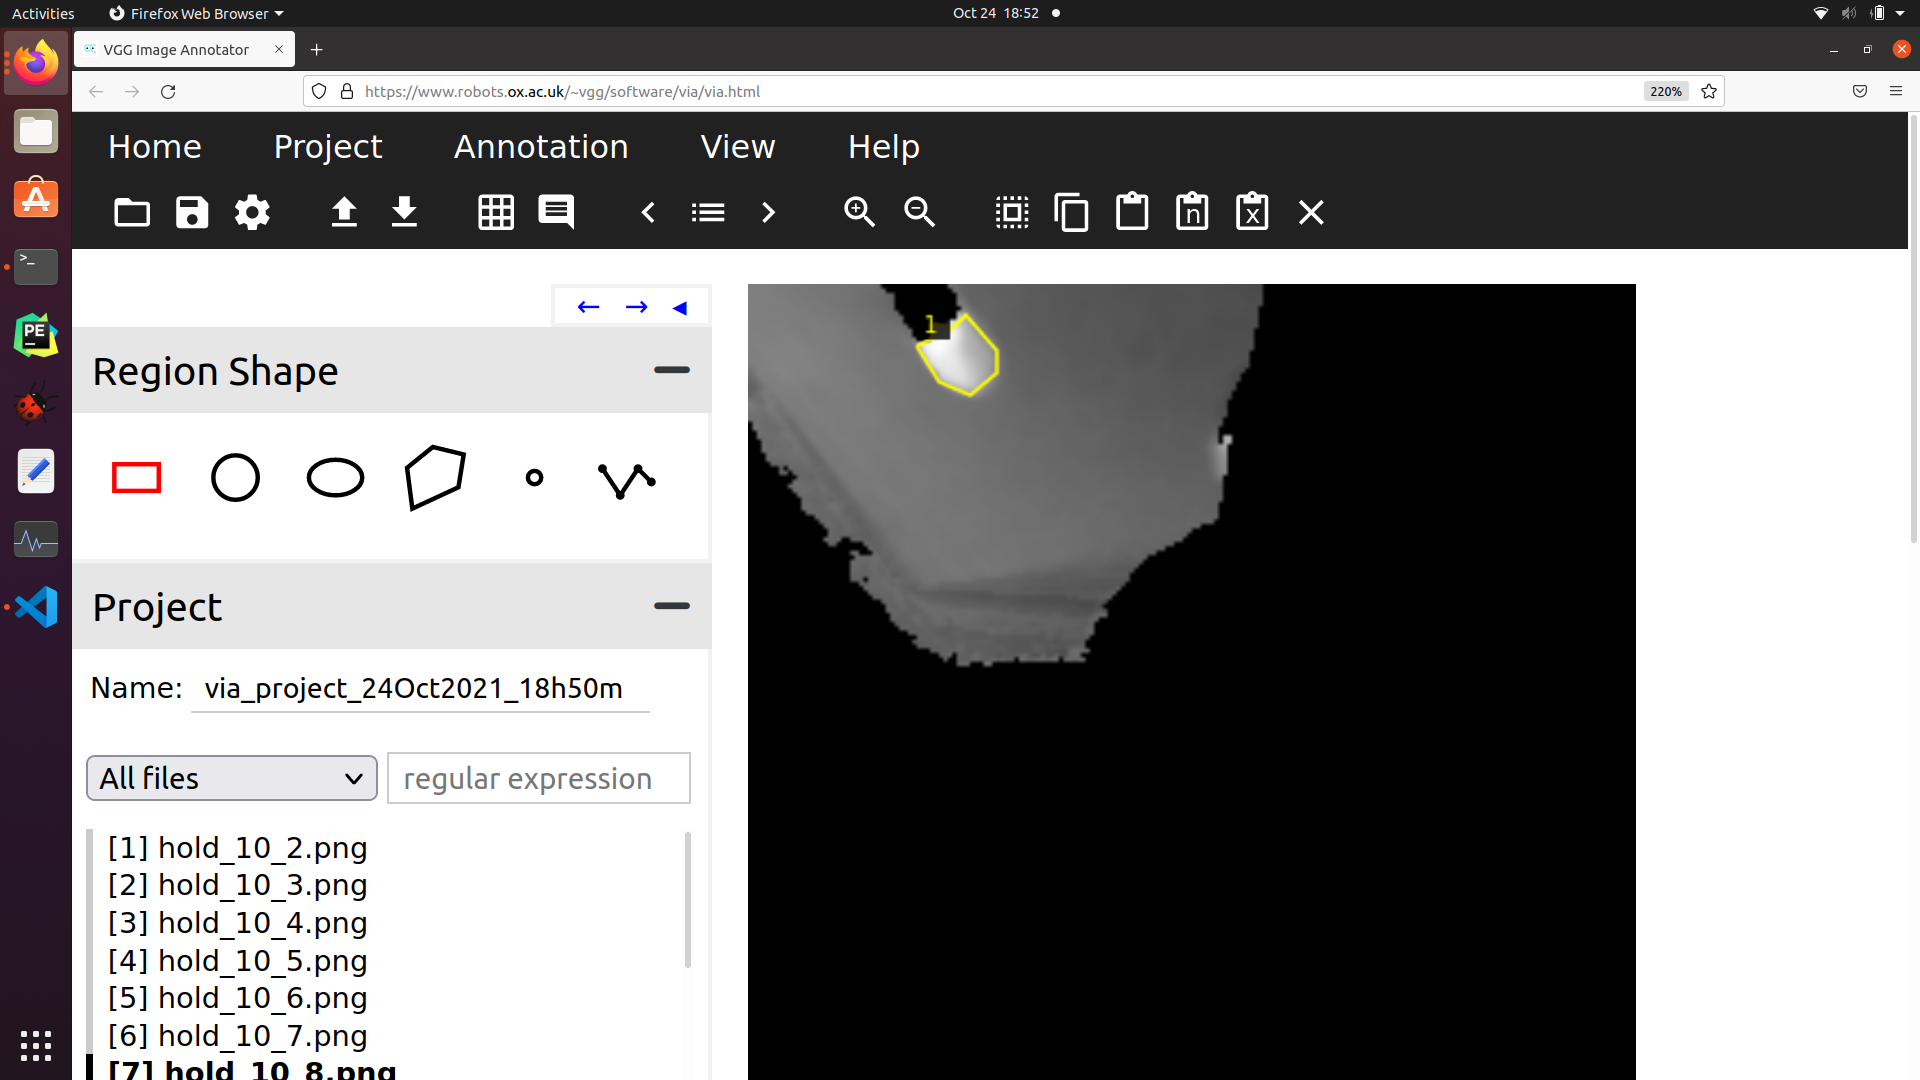Open Visual Studio Code from dock
The height and width of the screenshot is (1080, 1920).
coord(36,607)
